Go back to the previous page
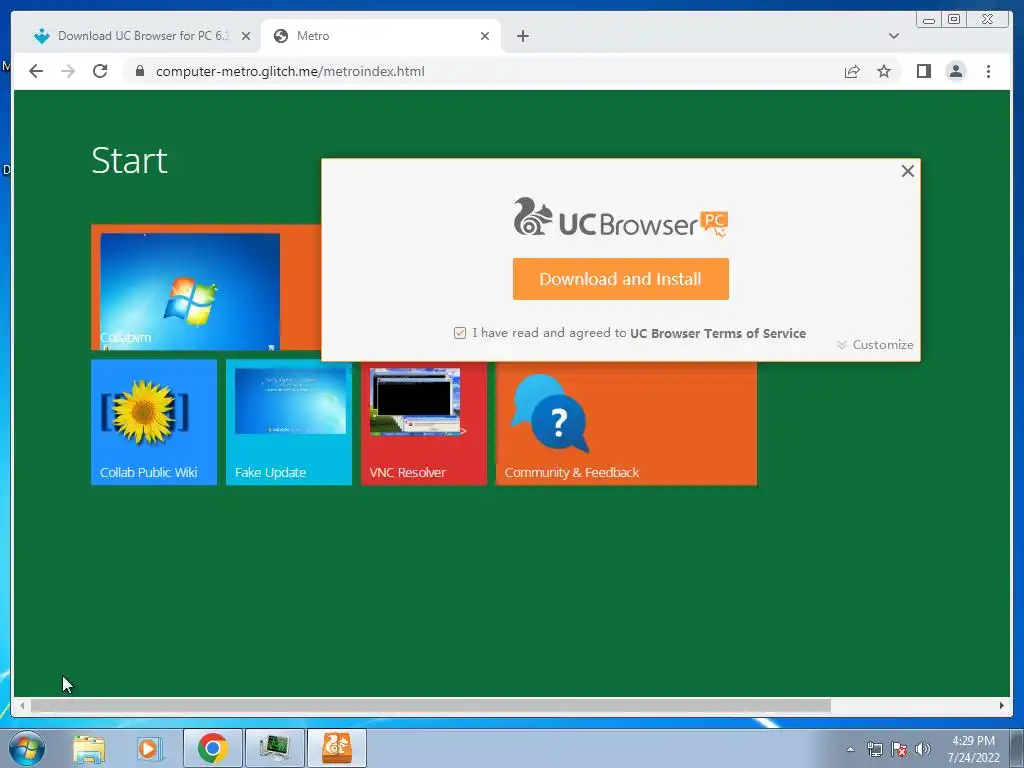The image size is (1024, 768). pos(36,71)
